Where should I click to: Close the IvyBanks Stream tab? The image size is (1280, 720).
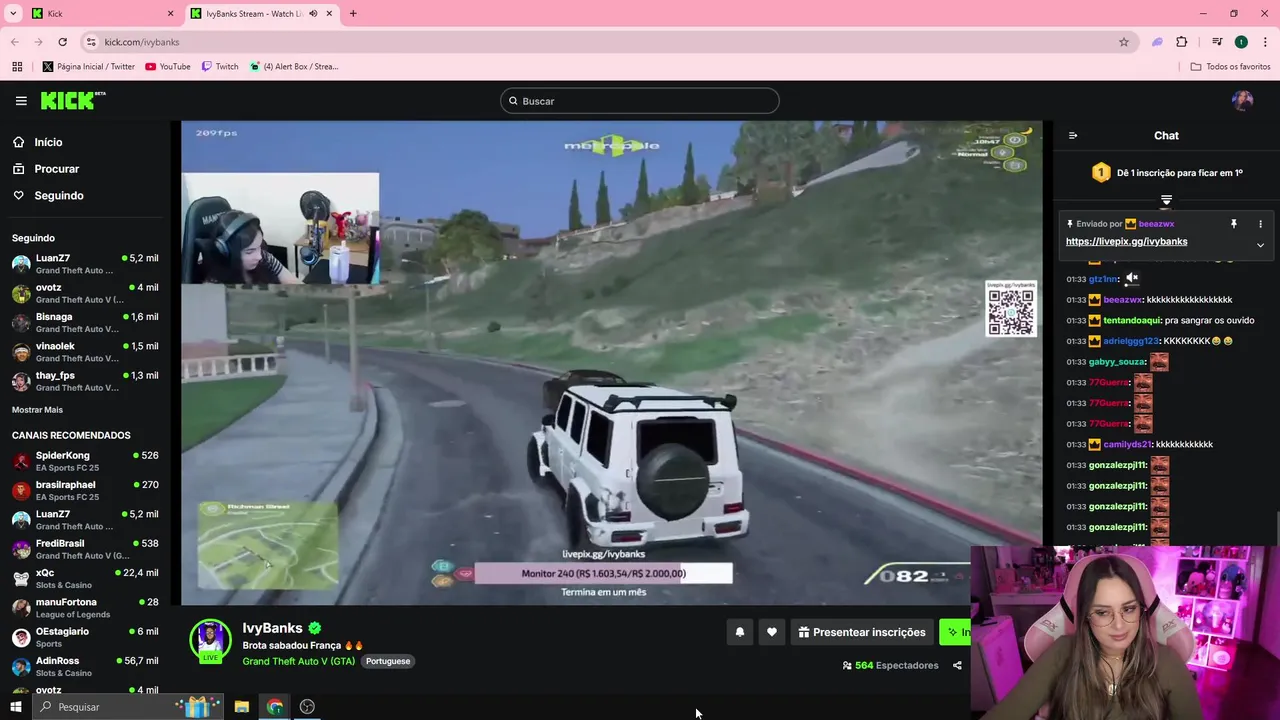coord(329,14)
